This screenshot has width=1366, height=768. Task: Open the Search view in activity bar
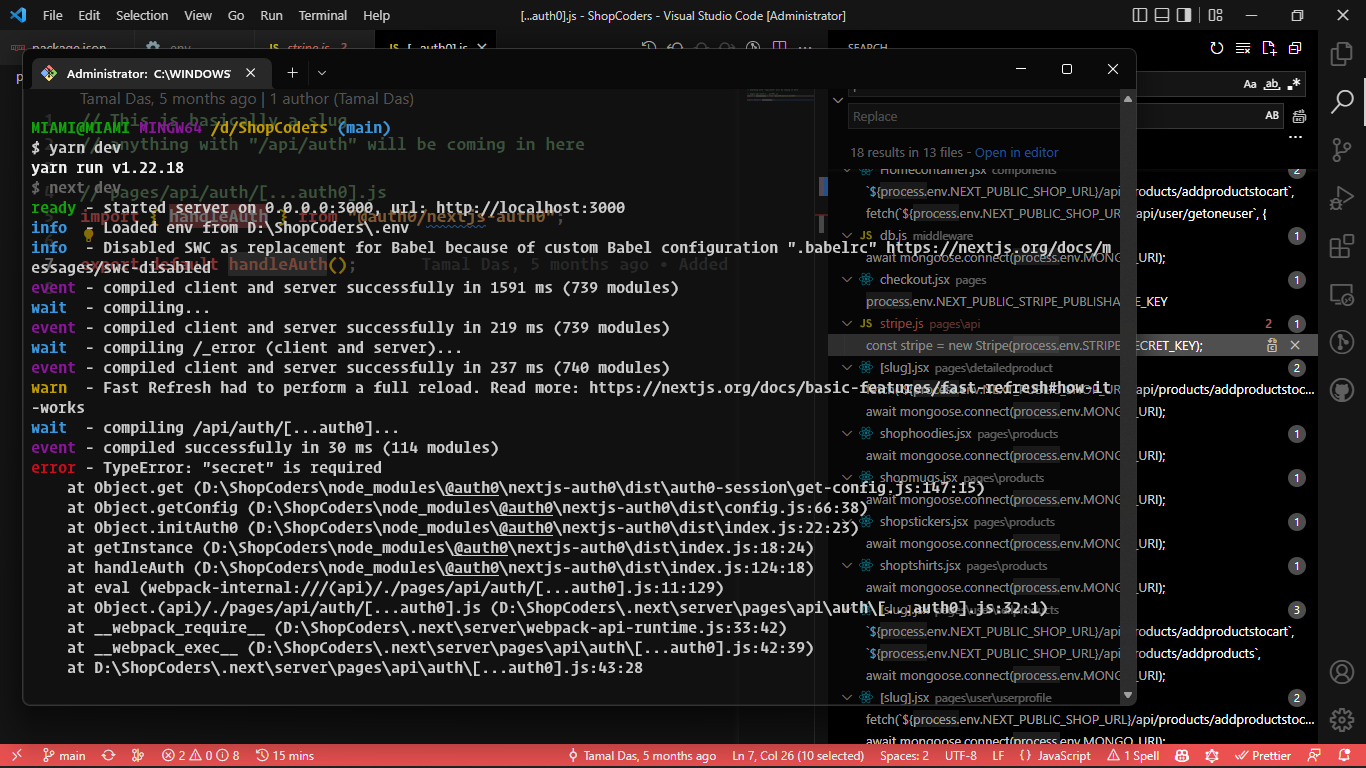pos(1341,101)
